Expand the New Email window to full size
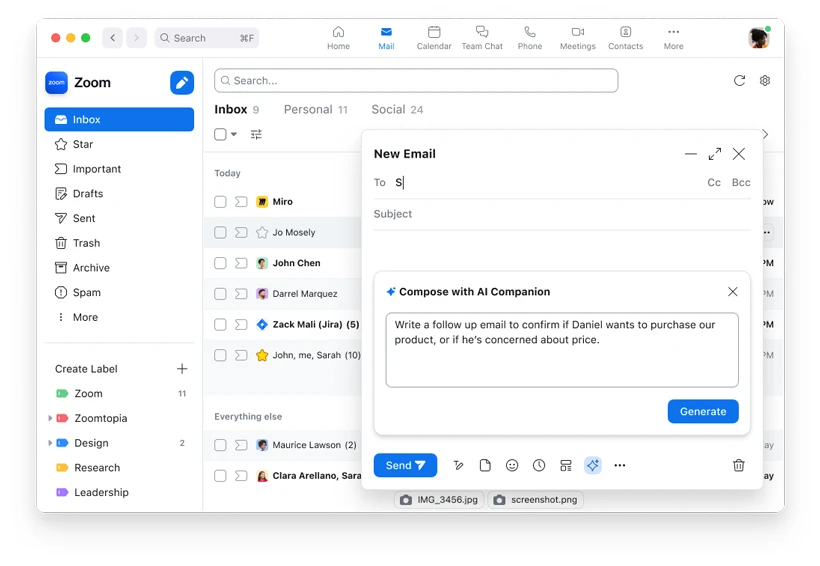Image resolution: width=820 pixels, height=566 pixels. point(714,154)
